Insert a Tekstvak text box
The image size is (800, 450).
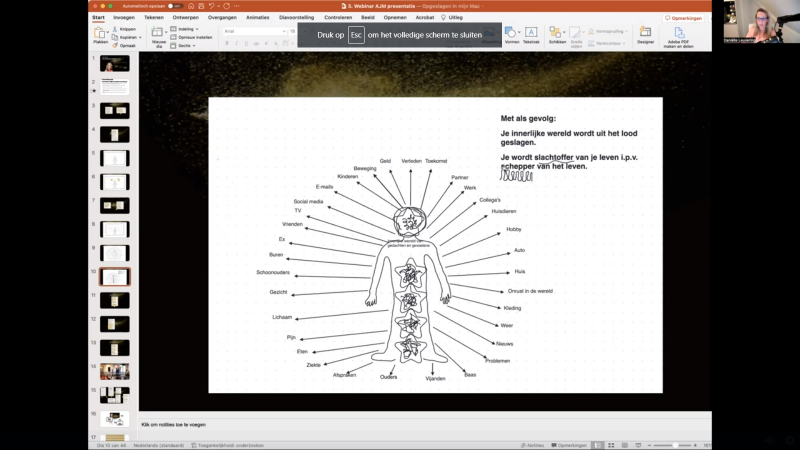[531, 34]
